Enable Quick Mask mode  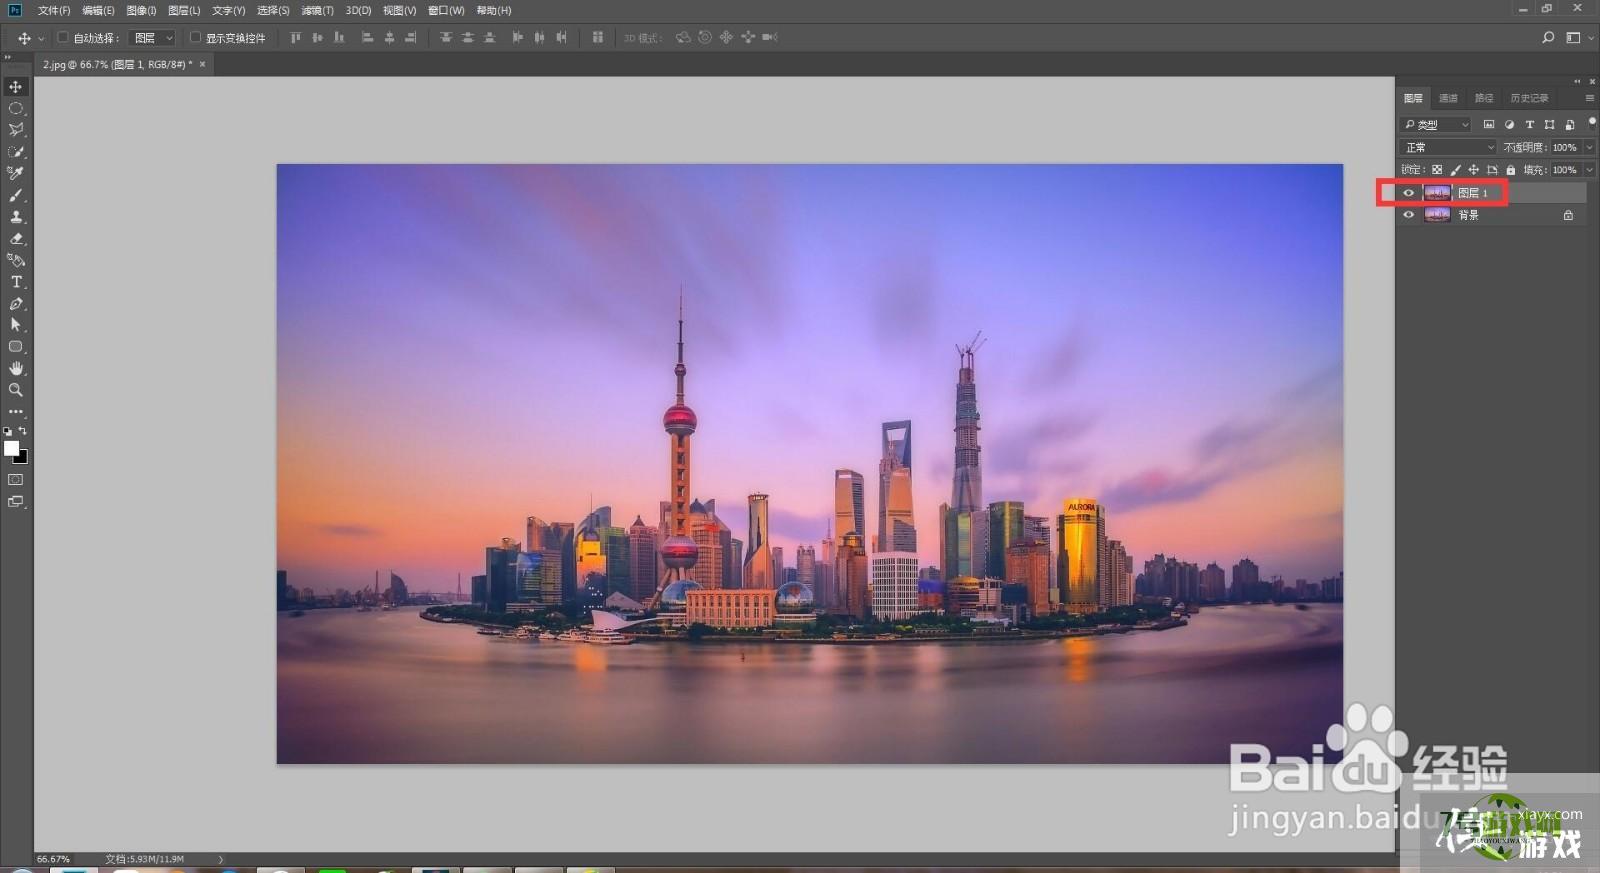(x=16, y=480)
